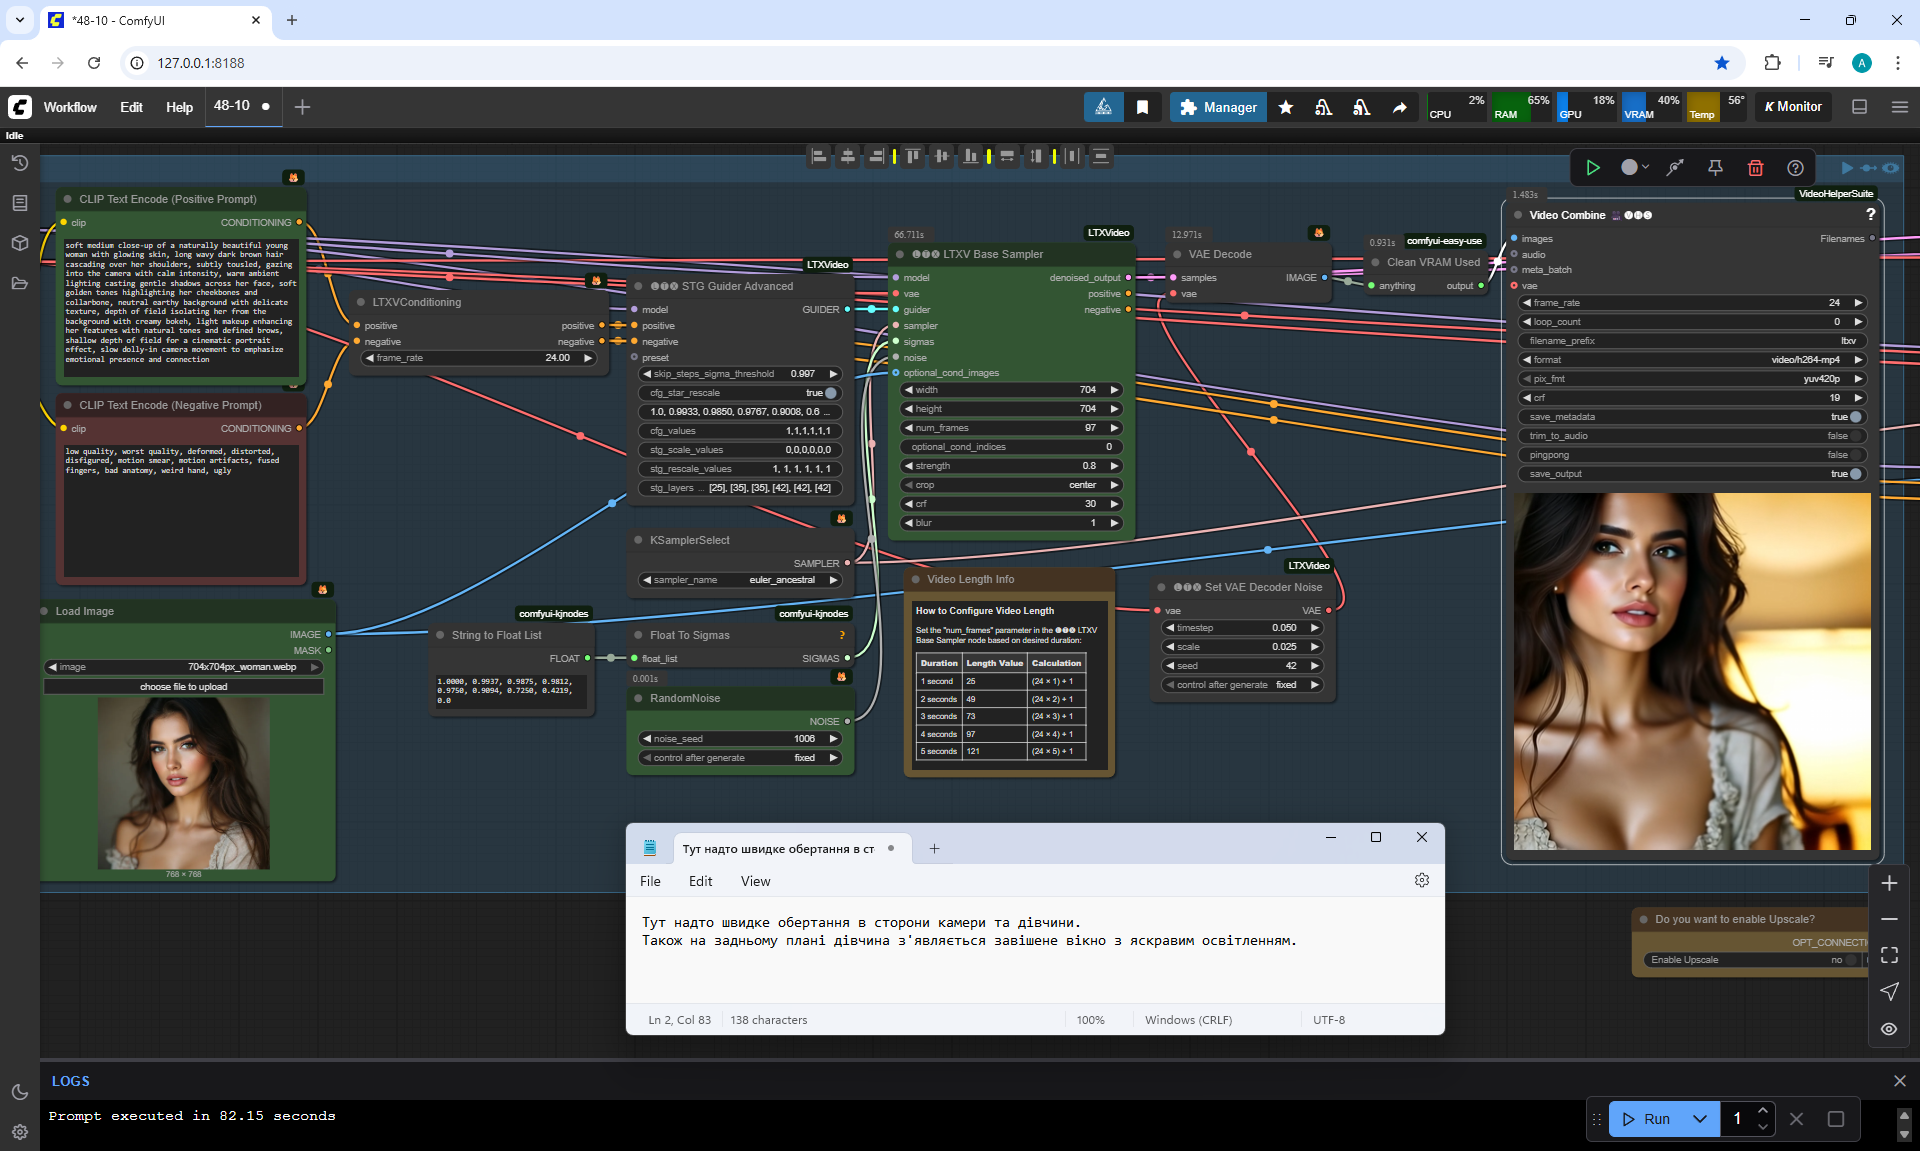
Task: Open the Workflow menu
Action: tap(70, 107)
